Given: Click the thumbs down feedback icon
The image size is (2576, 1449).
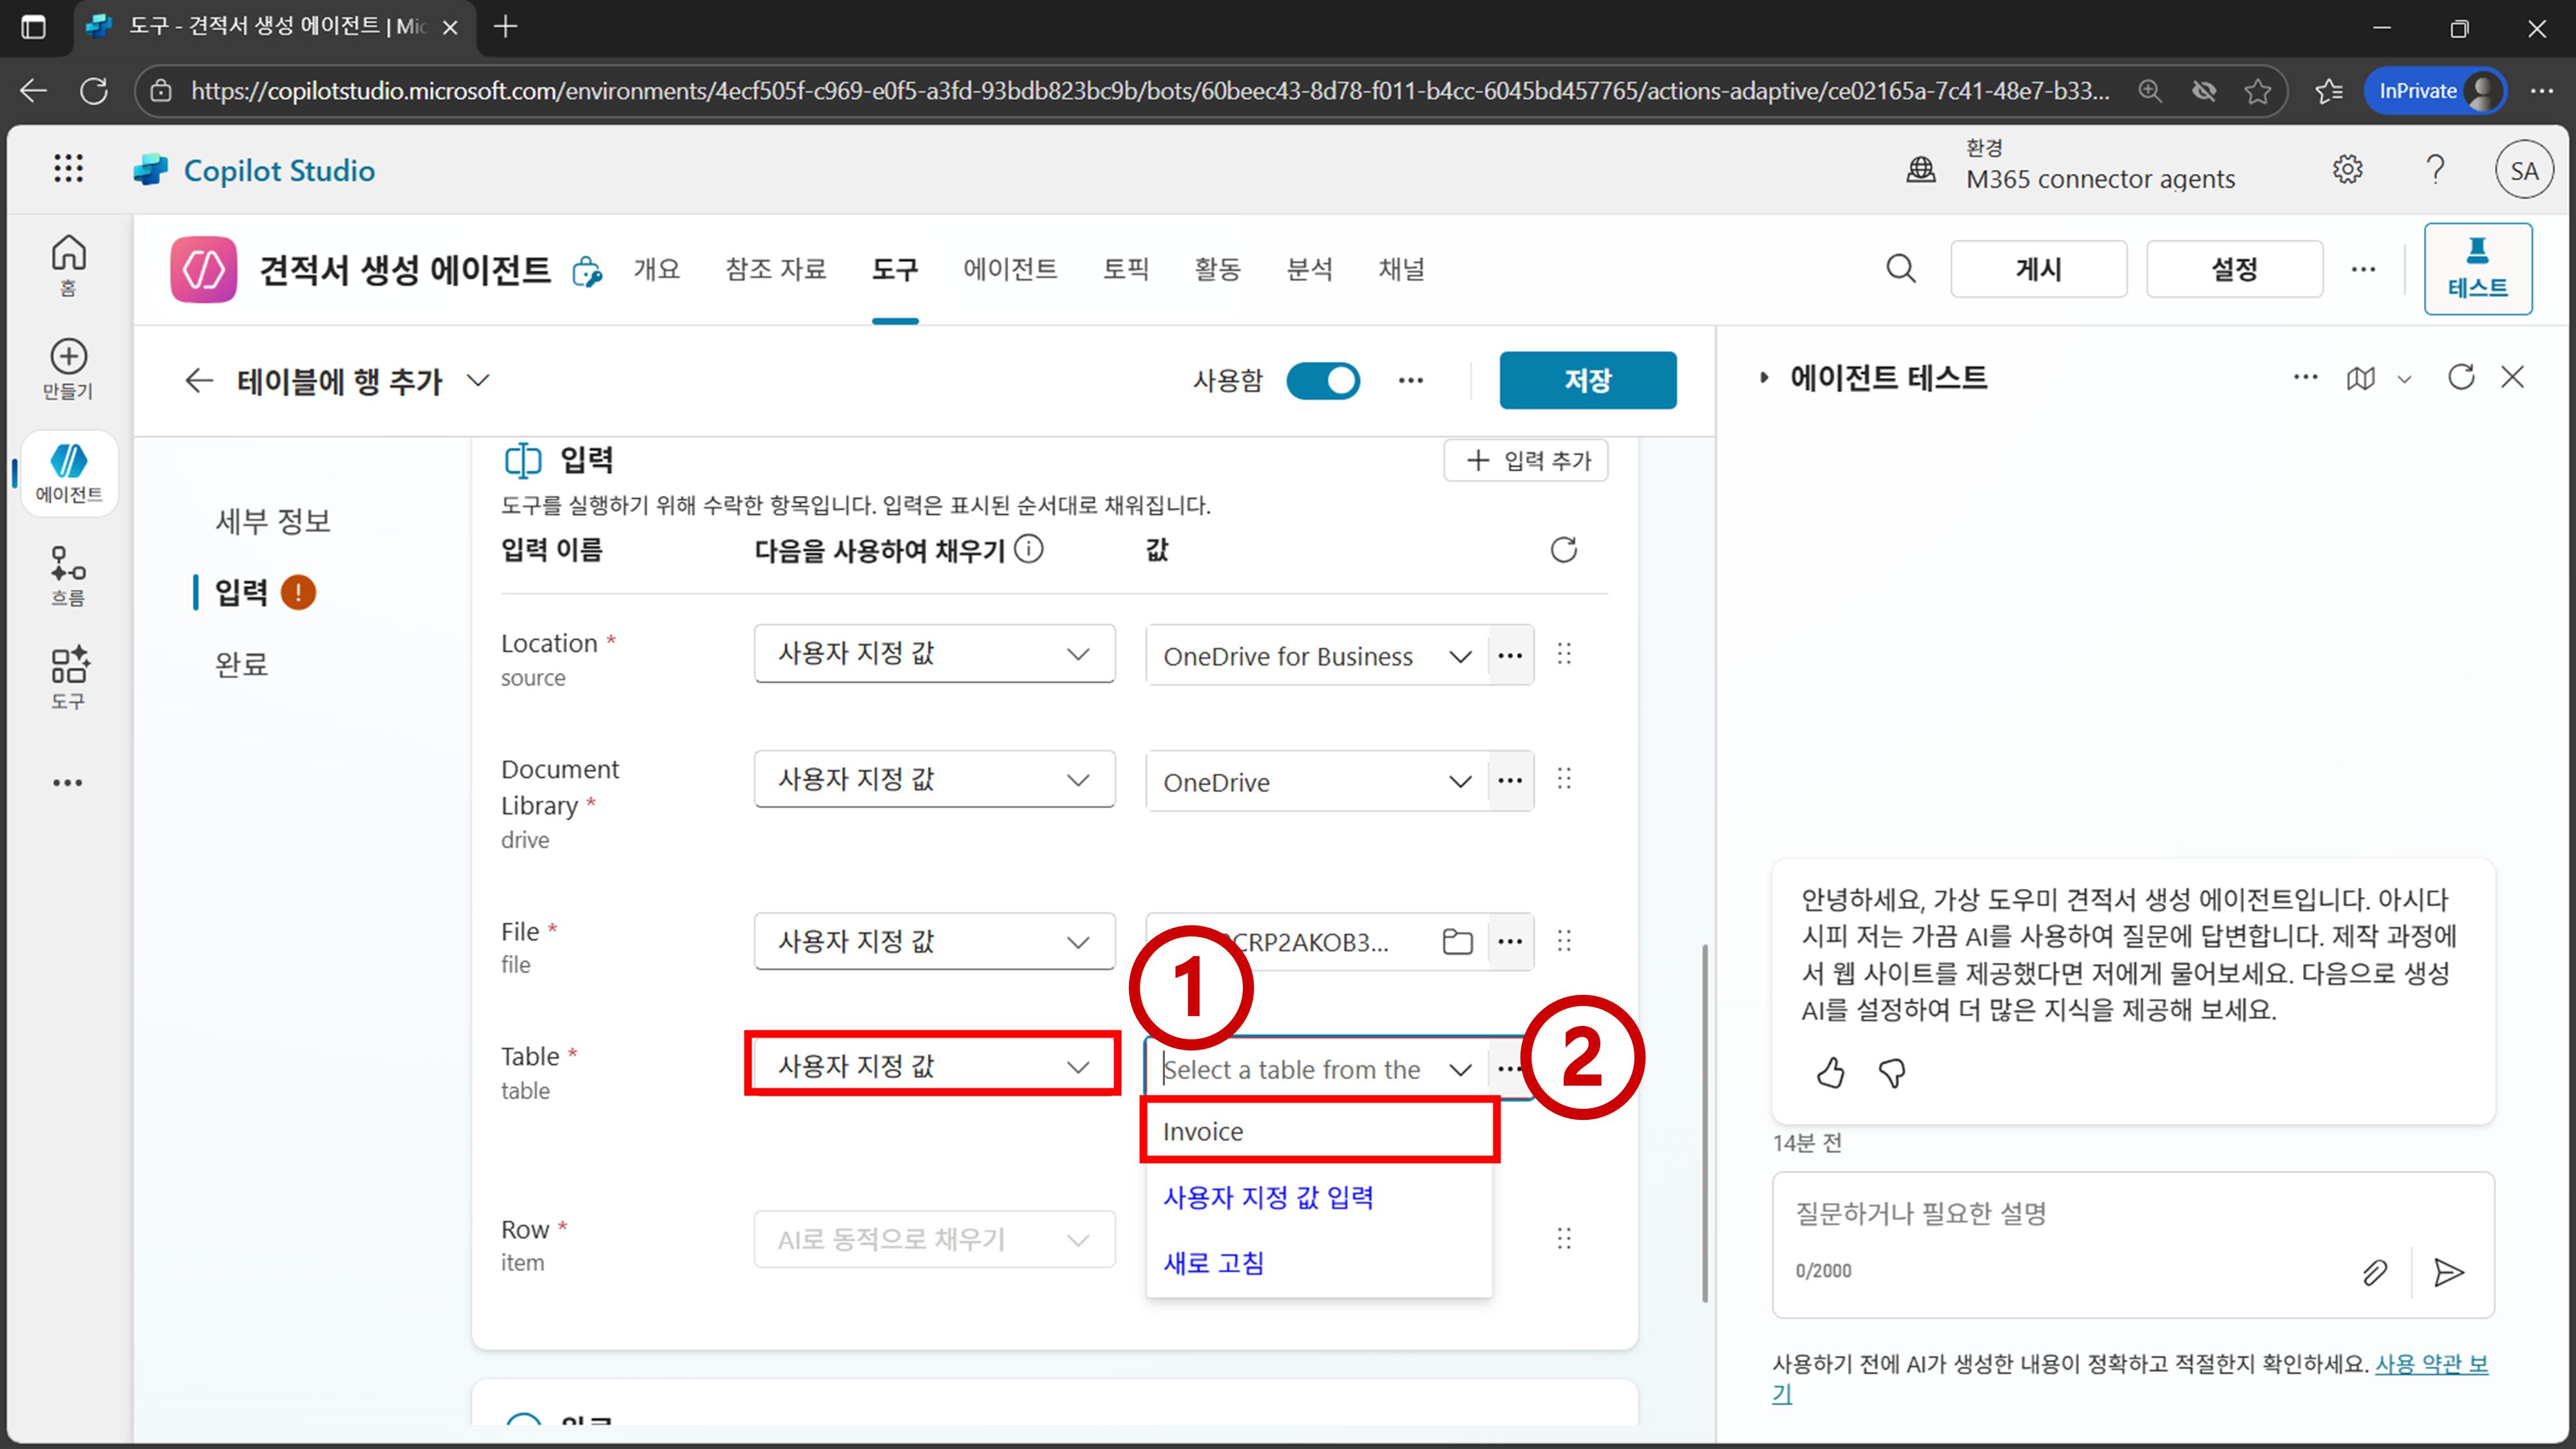Looking at the screenshot, I should coord(1891,1073).
